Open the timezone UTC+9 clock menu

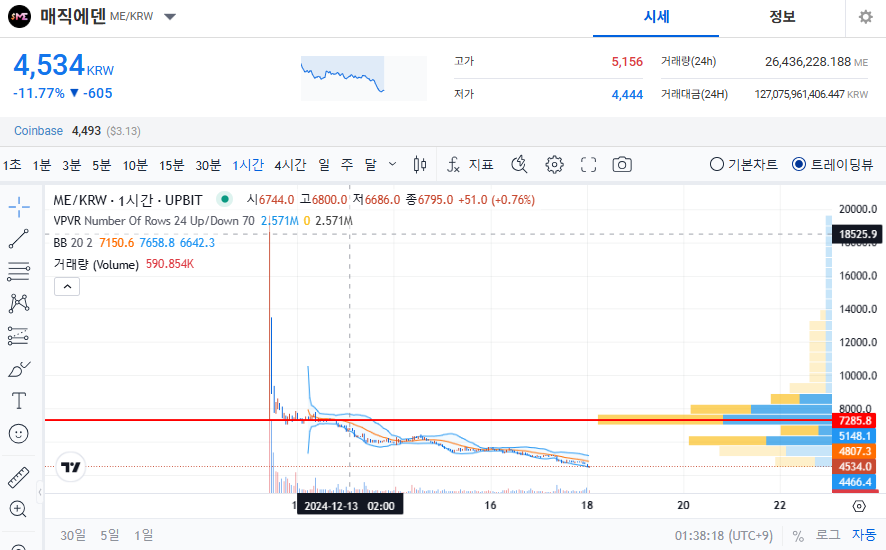pyautogui.click(x=723, y=535)
